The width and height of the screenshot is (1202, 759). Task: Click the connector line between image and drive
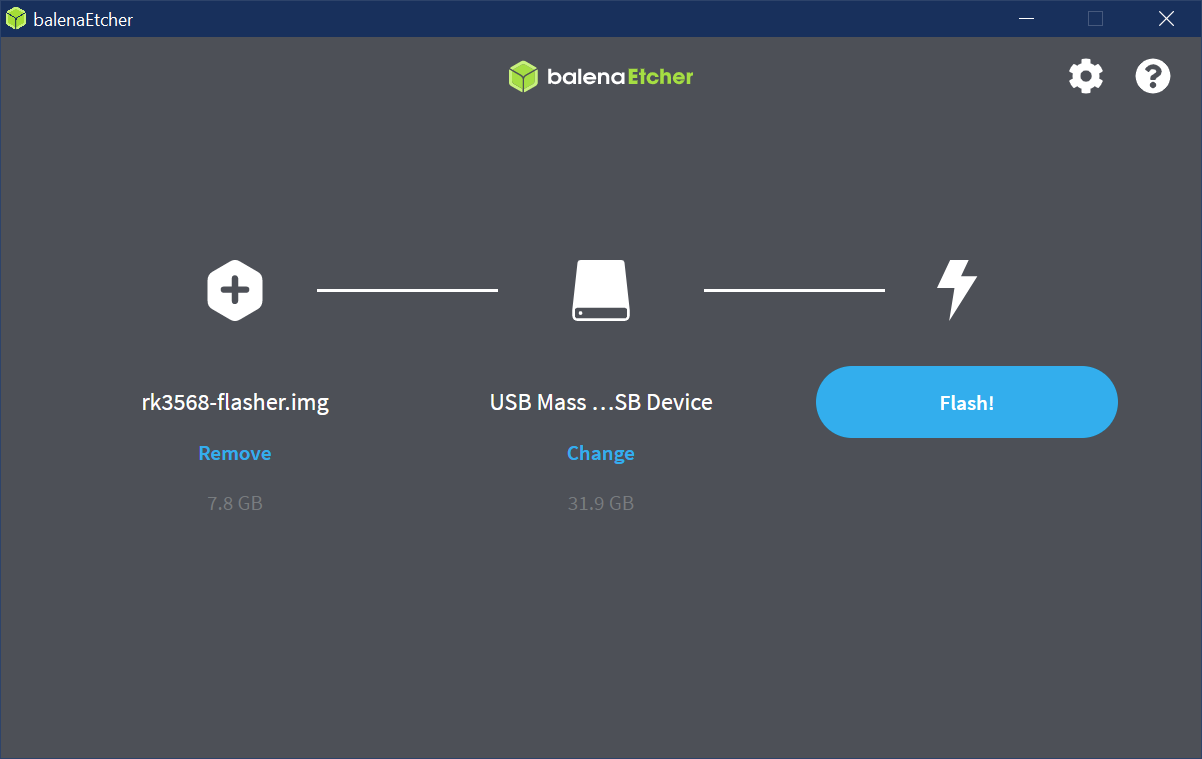(x=407, y=290)
